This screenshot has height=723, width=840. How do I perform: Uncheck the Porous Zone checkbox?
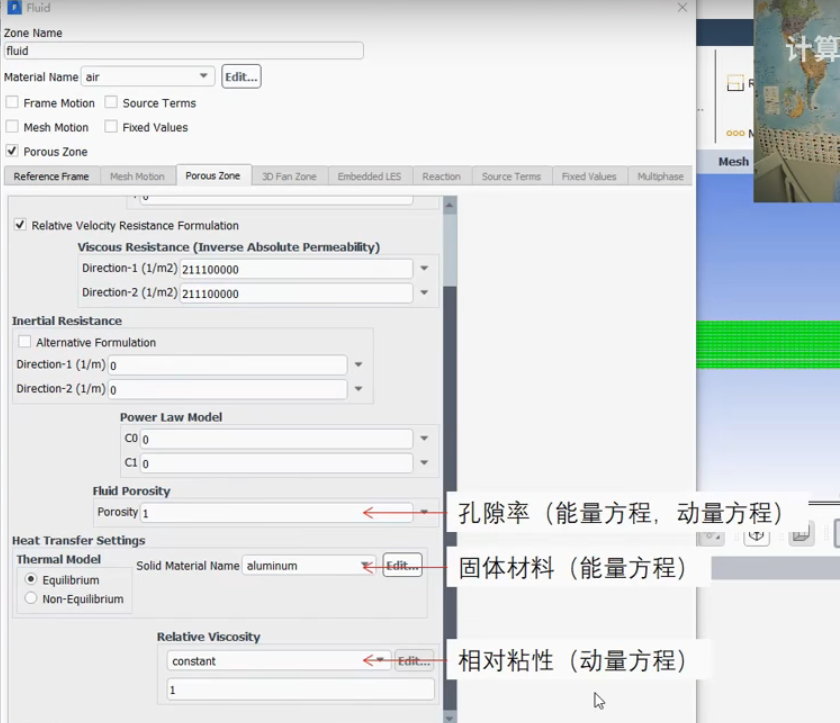11,152
